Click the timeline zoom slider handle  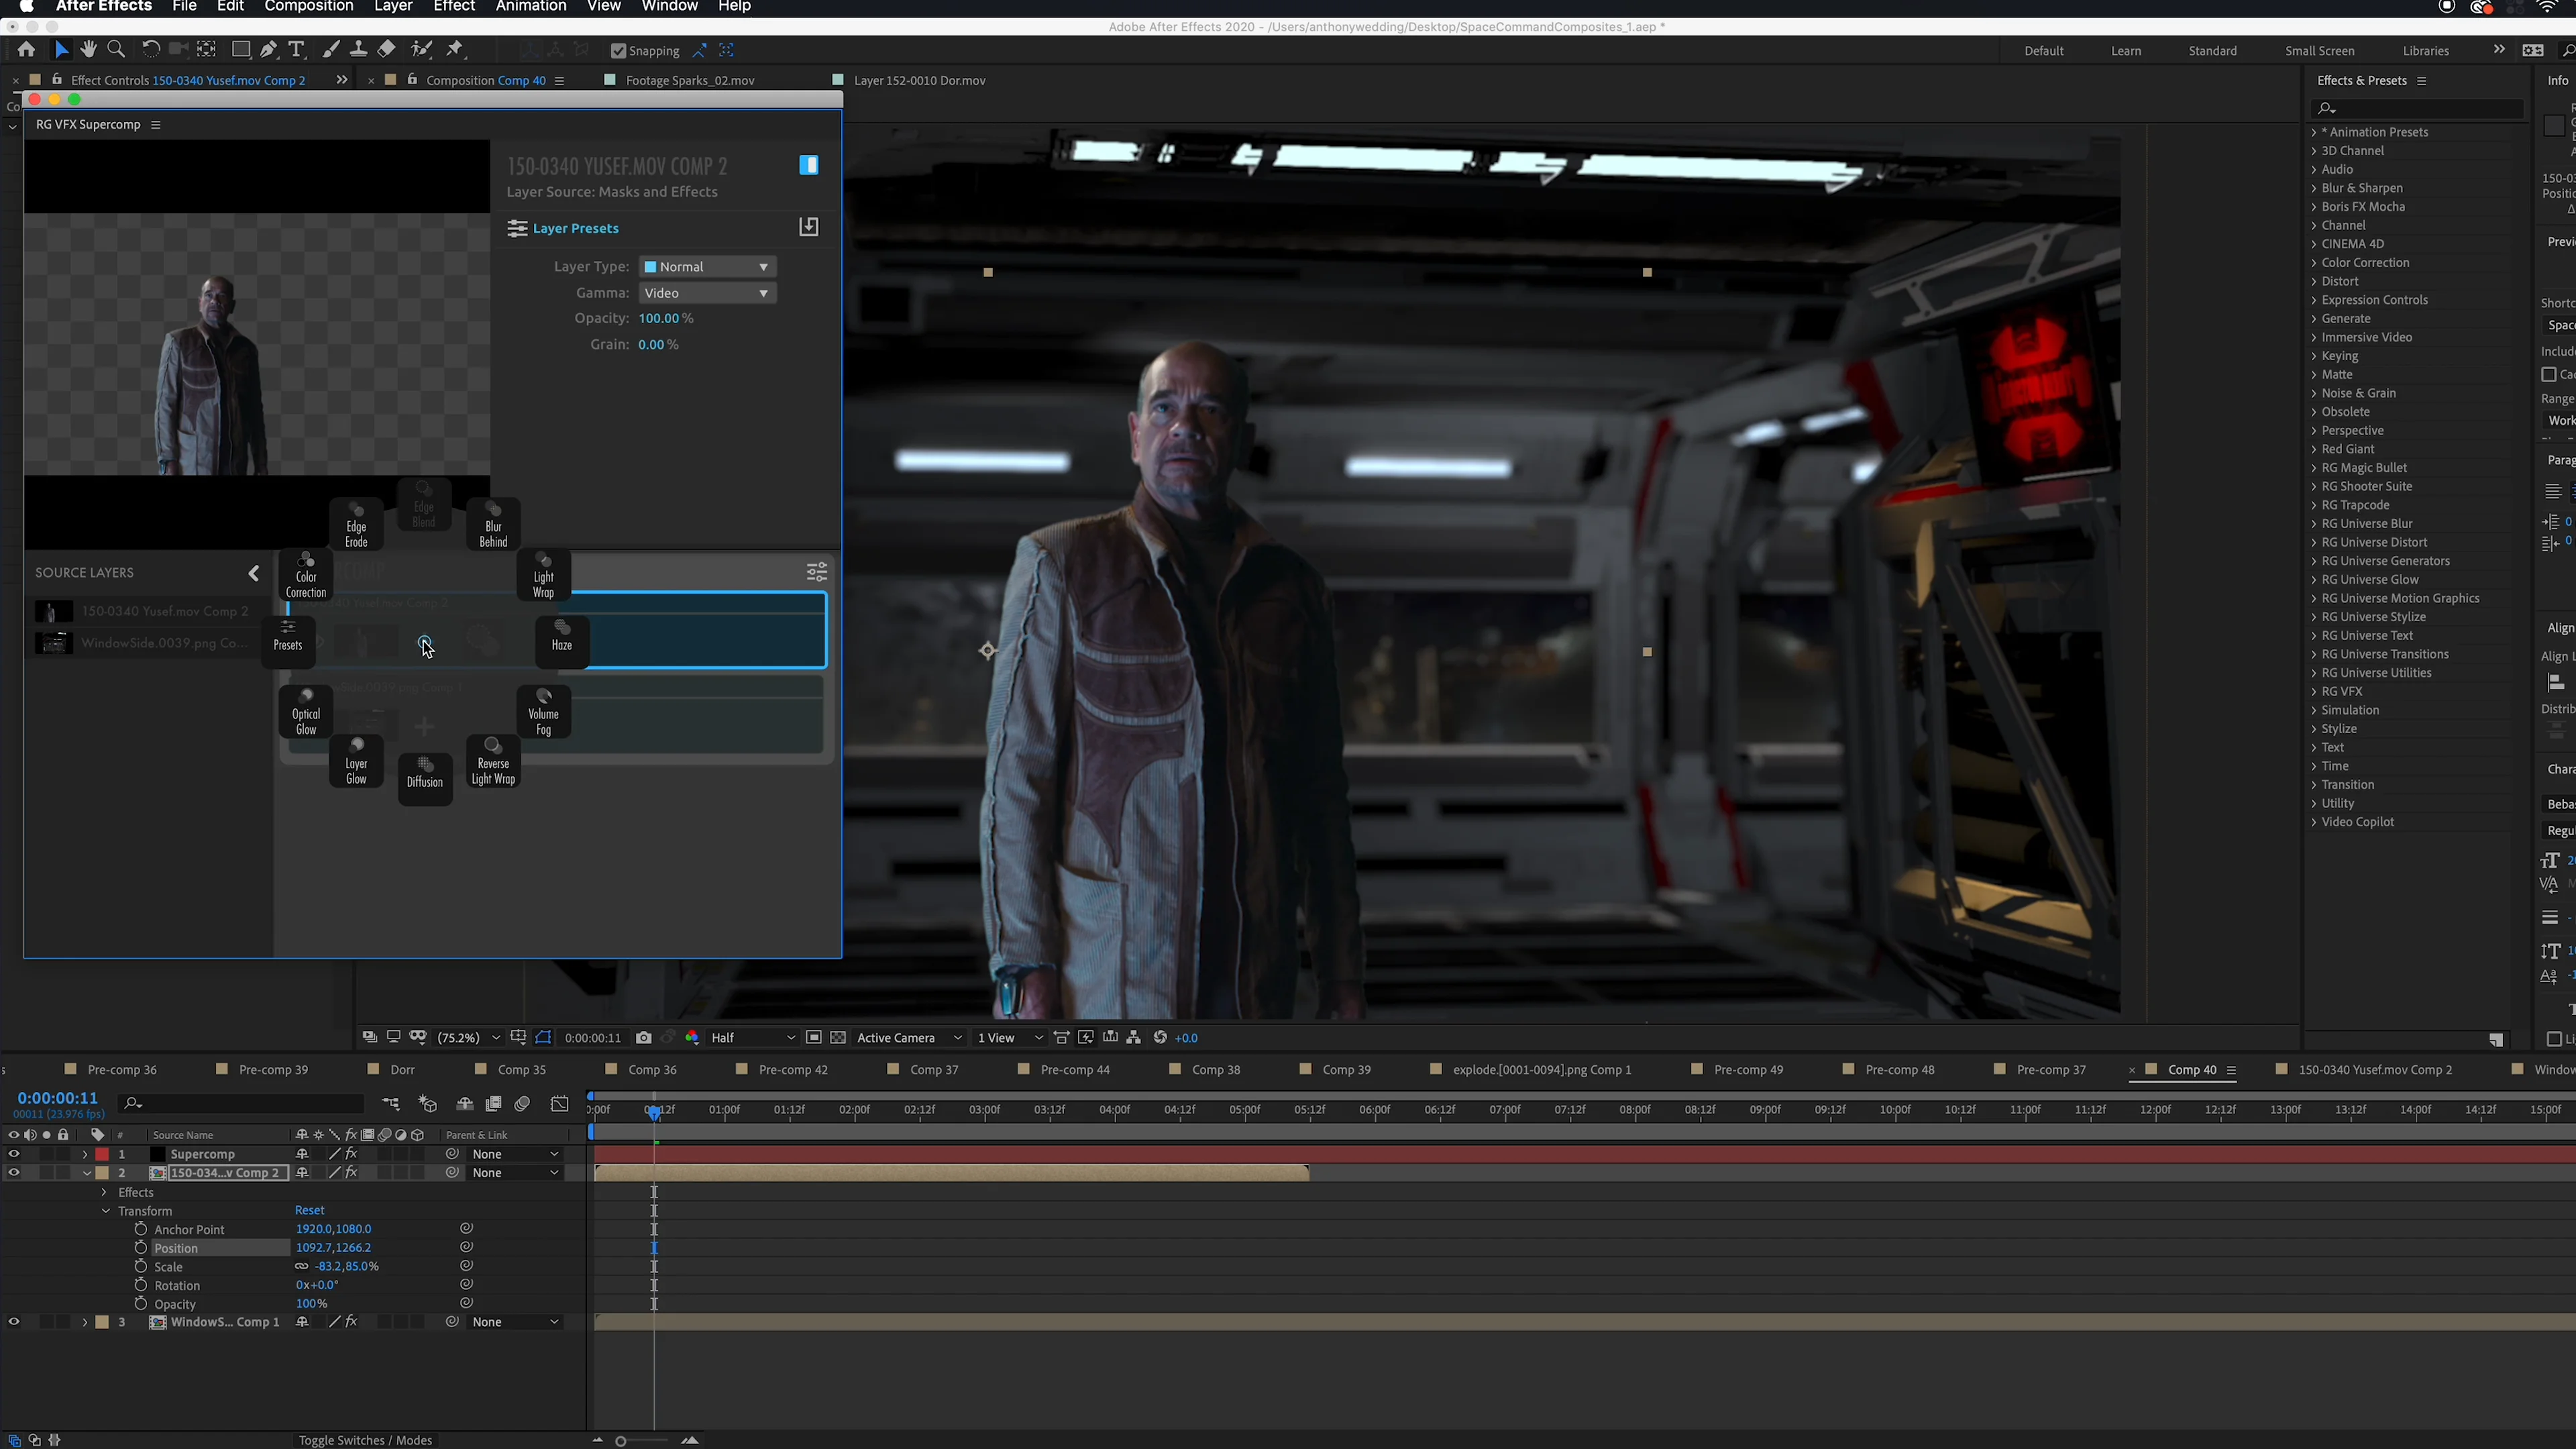click(620, 1441)
